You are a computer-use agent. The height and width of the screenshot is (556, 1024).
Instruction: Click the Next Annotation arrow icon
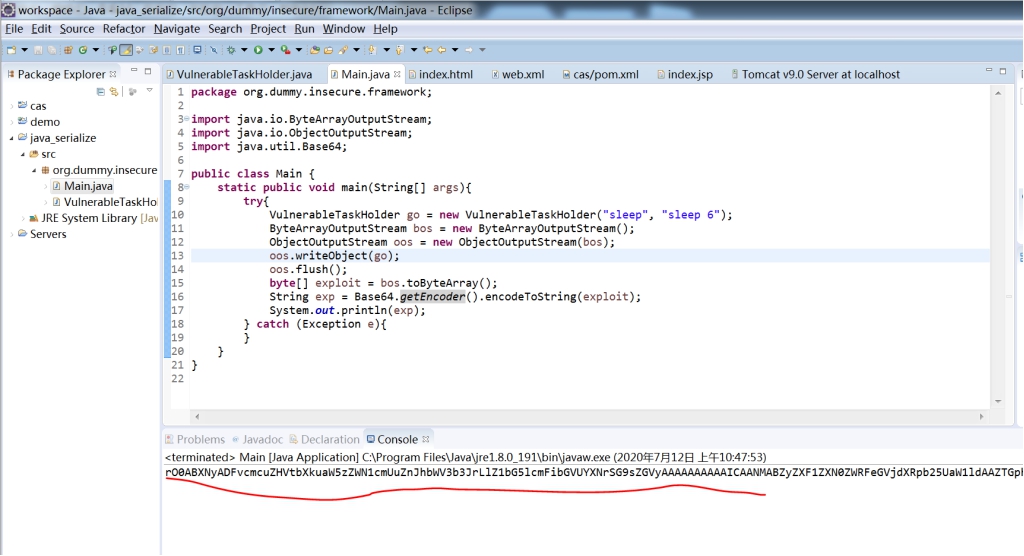coord(372,50)
